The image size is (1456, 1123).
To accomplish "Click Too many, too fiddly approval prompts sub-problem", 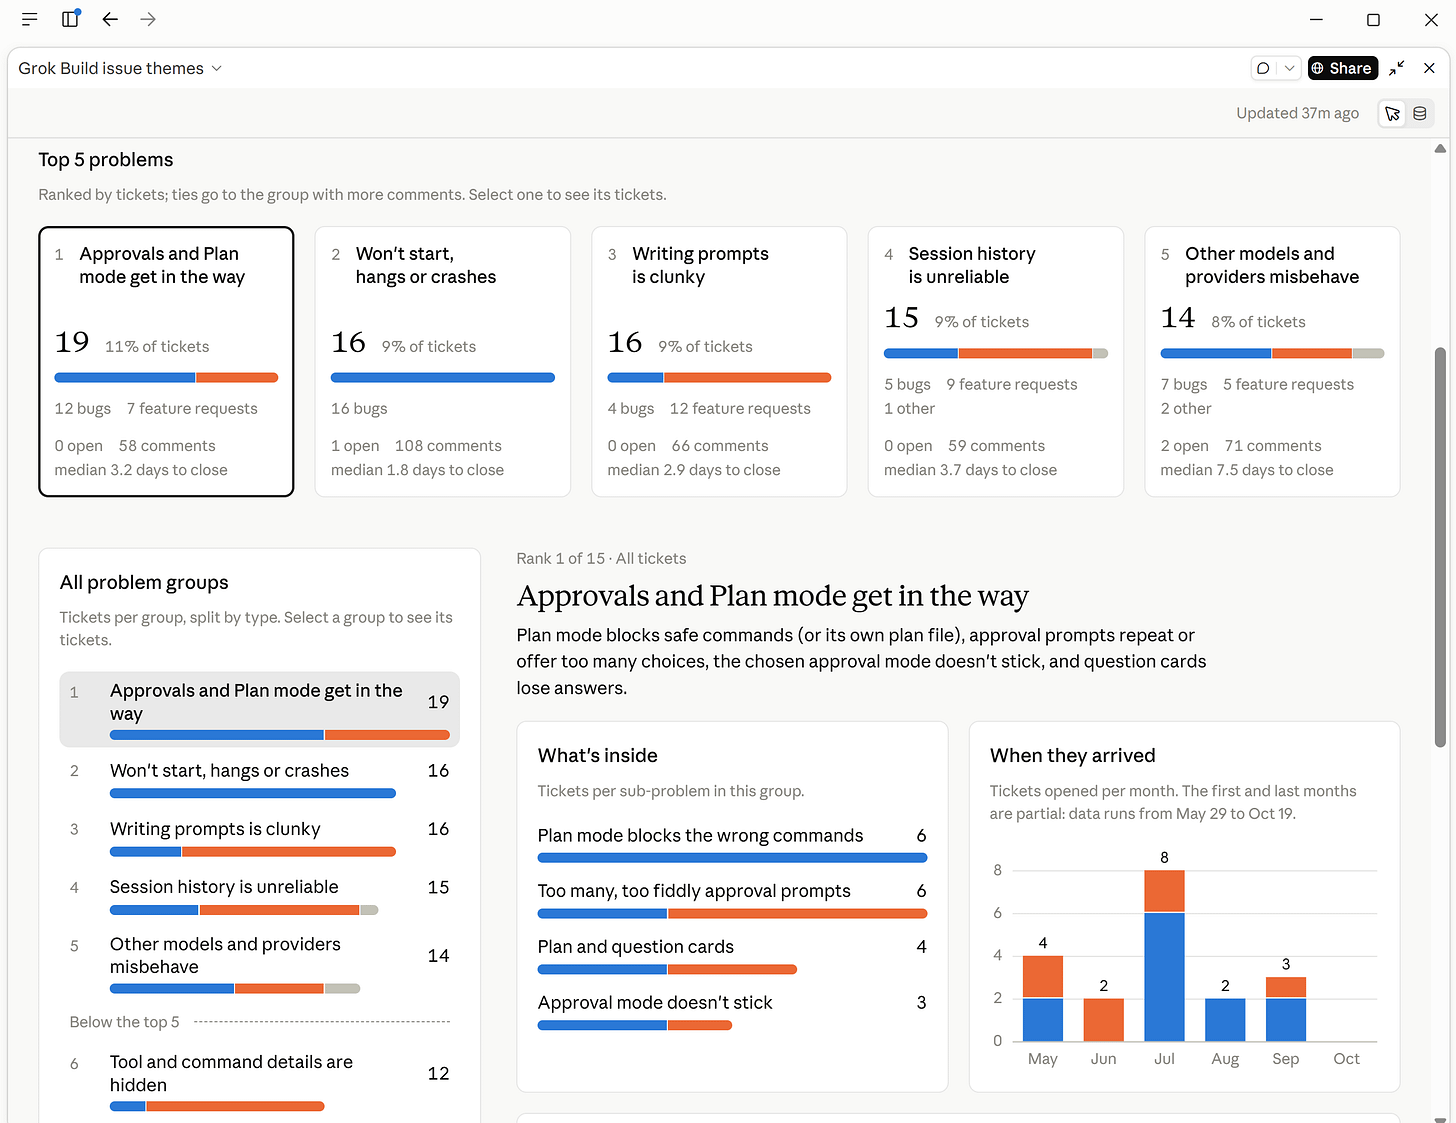I will tap(732, 900).
